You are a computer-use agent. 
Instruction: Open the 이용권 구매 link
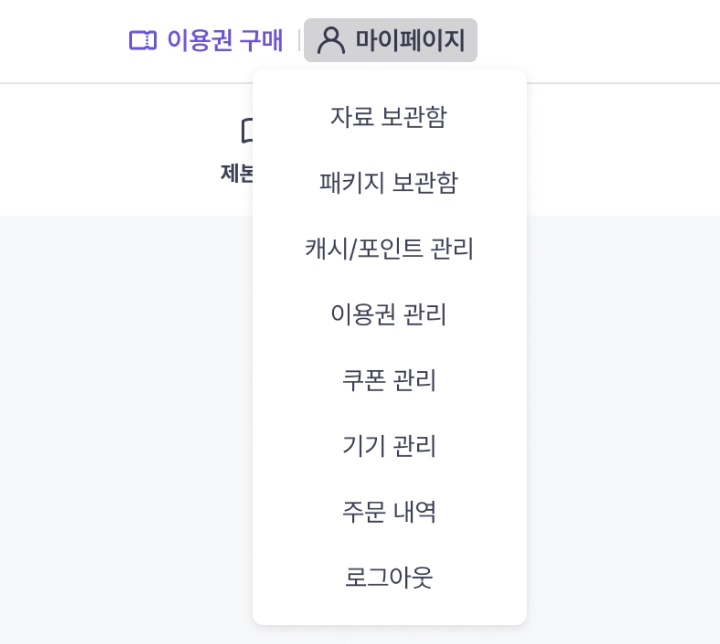point(206,41)
